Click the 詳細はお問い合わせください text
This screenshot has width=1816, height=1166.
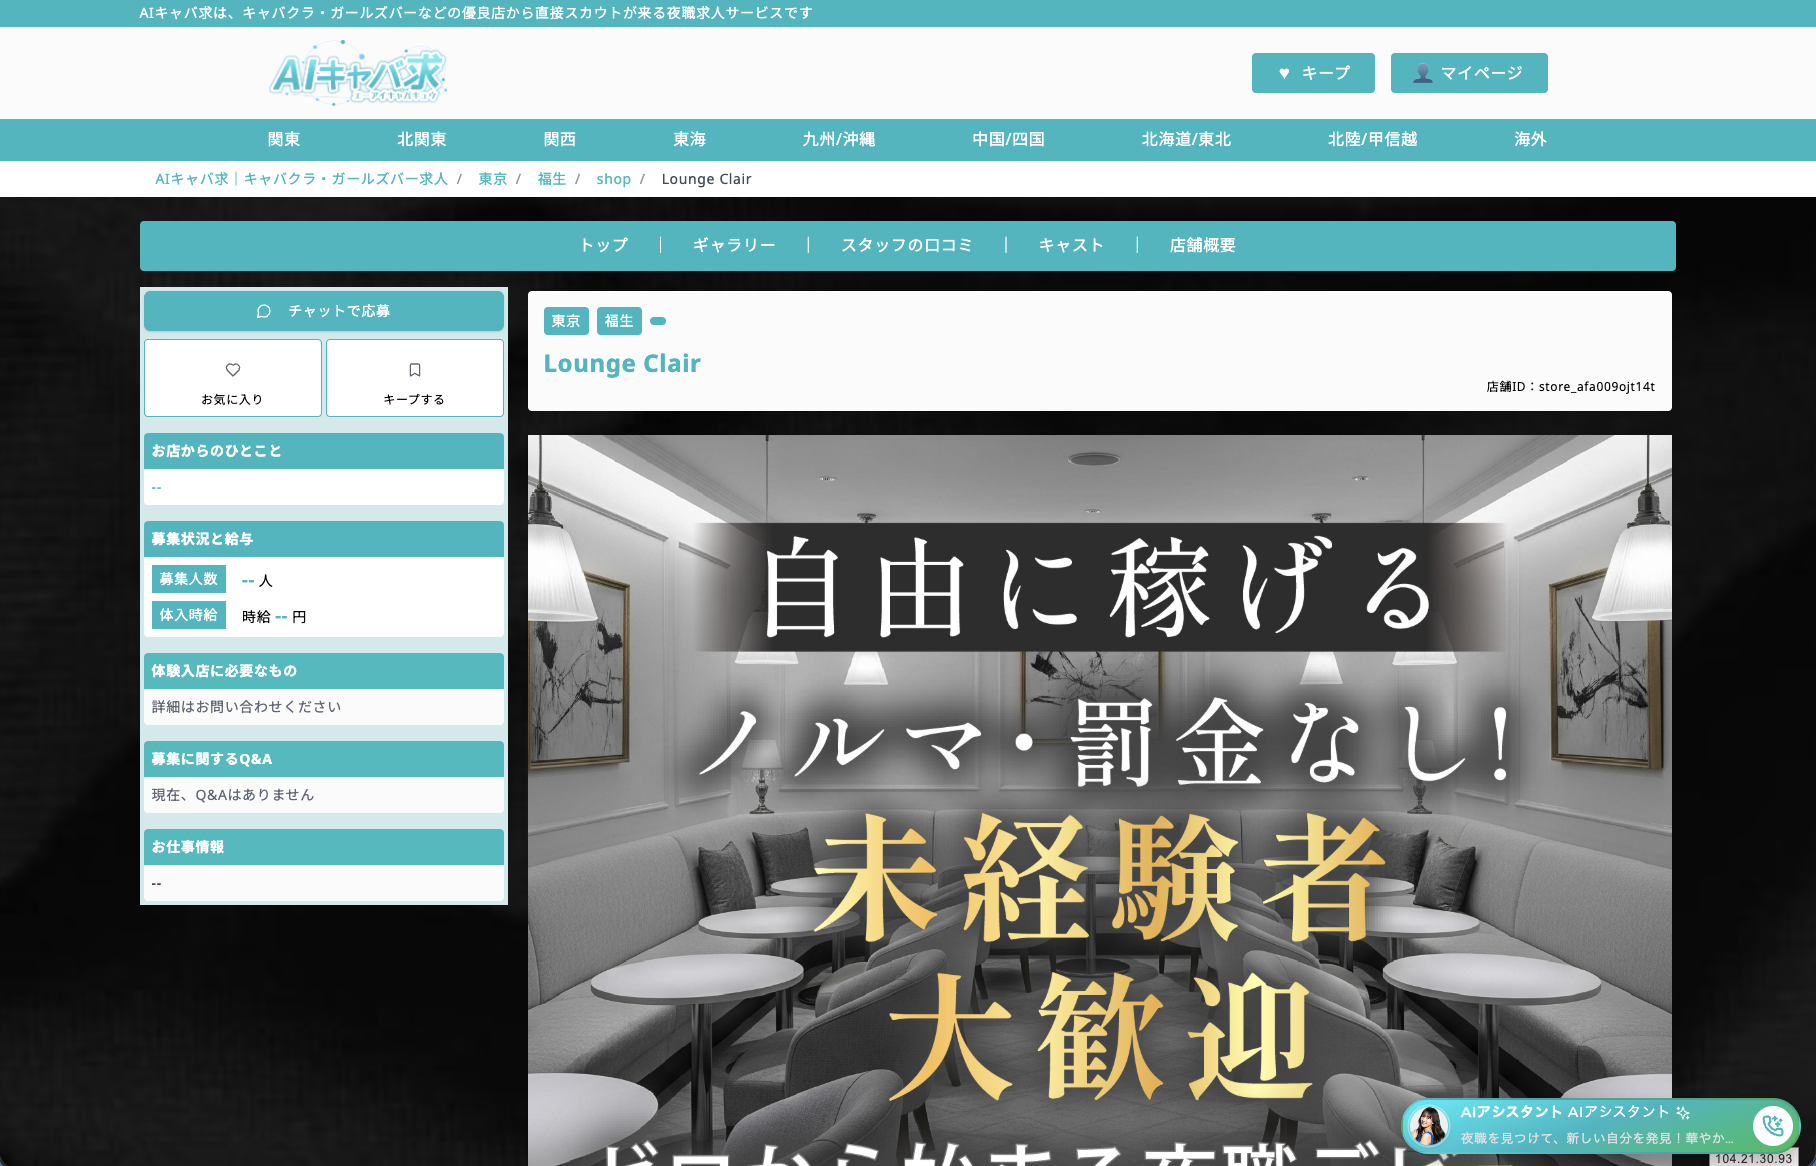[247, 707]
